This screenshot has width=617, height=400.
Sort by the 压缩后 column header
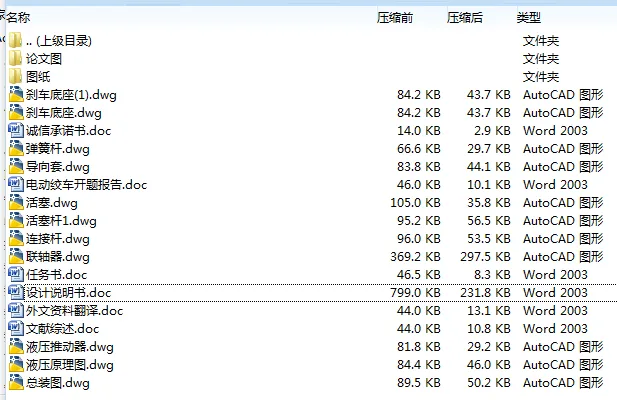click(465, 17)
